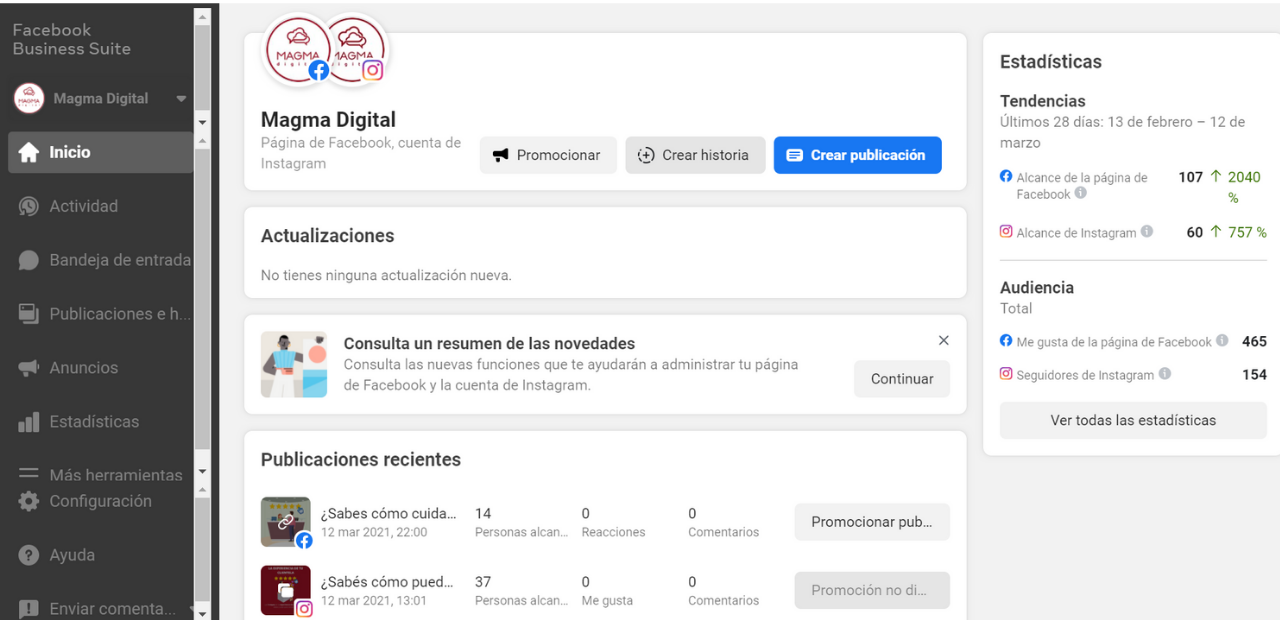Click the first recent Facebook post thumbnail

(285, 521)
